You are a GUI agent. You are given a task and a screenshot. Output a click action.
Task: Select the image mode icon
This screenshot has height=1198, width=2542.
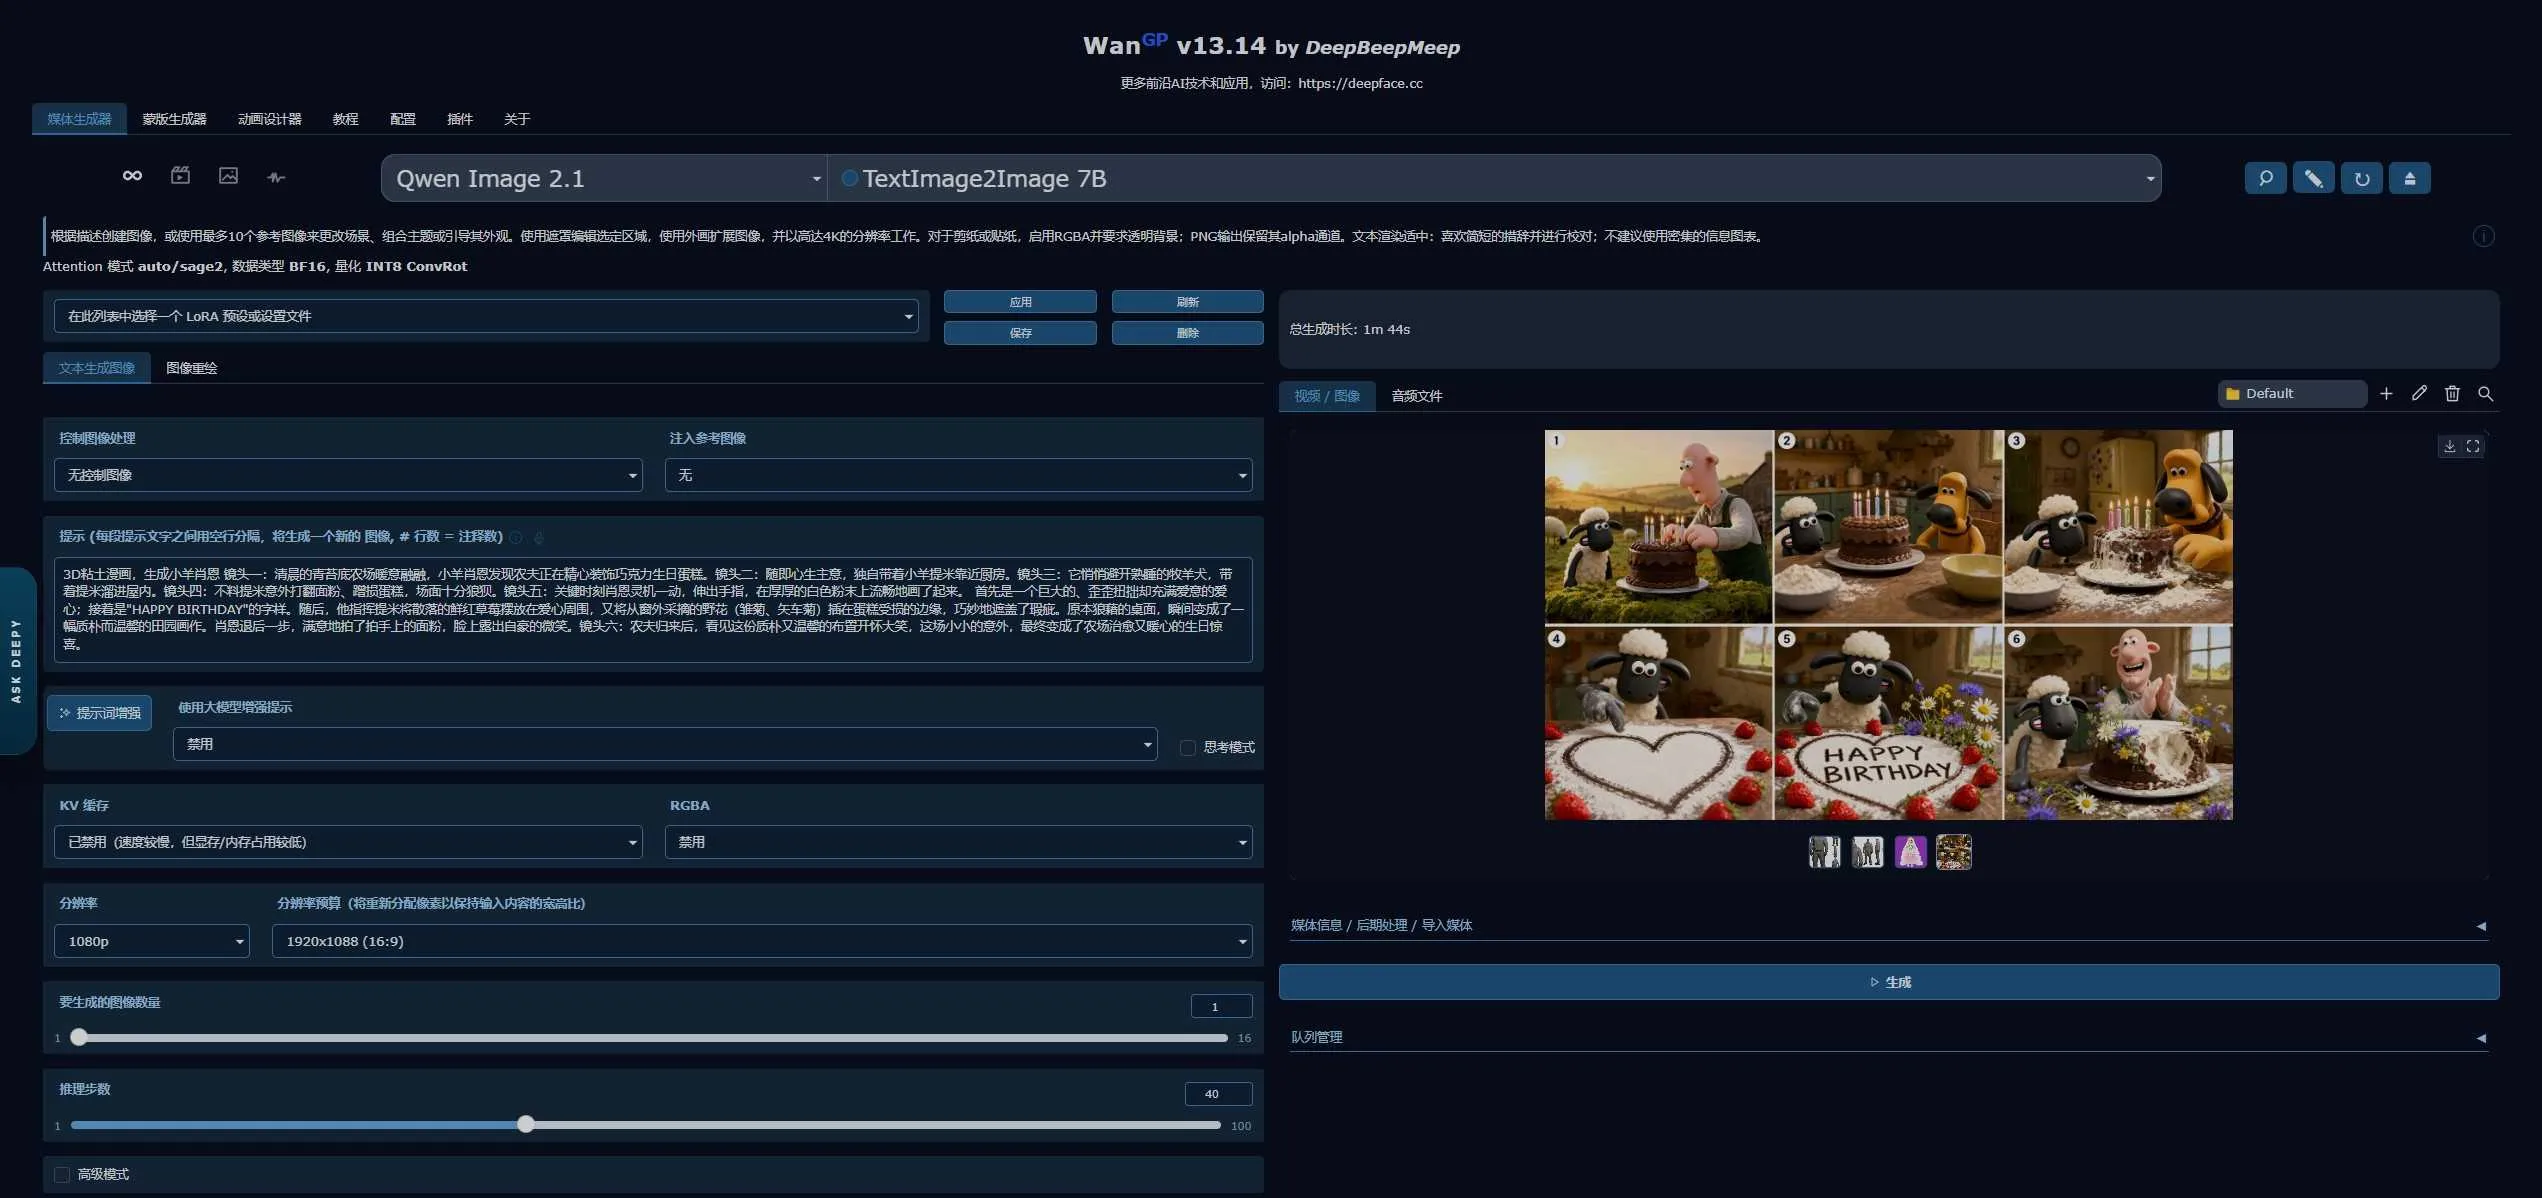(228, 176)
